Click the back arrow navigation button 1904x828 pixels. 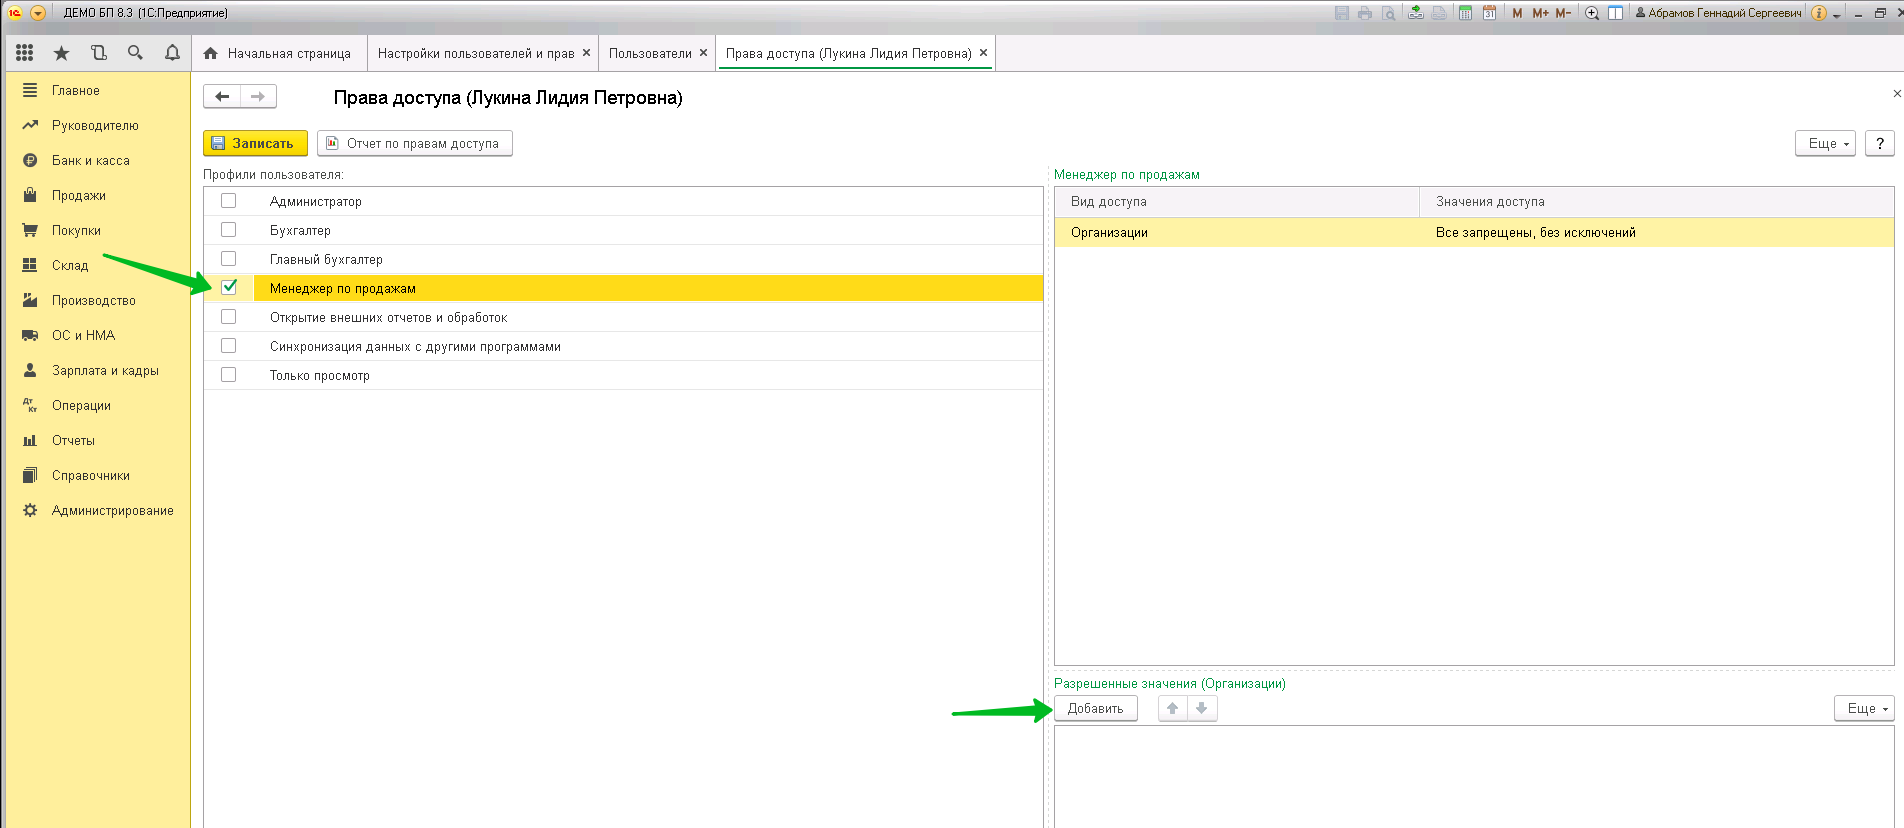pos(222,97)
